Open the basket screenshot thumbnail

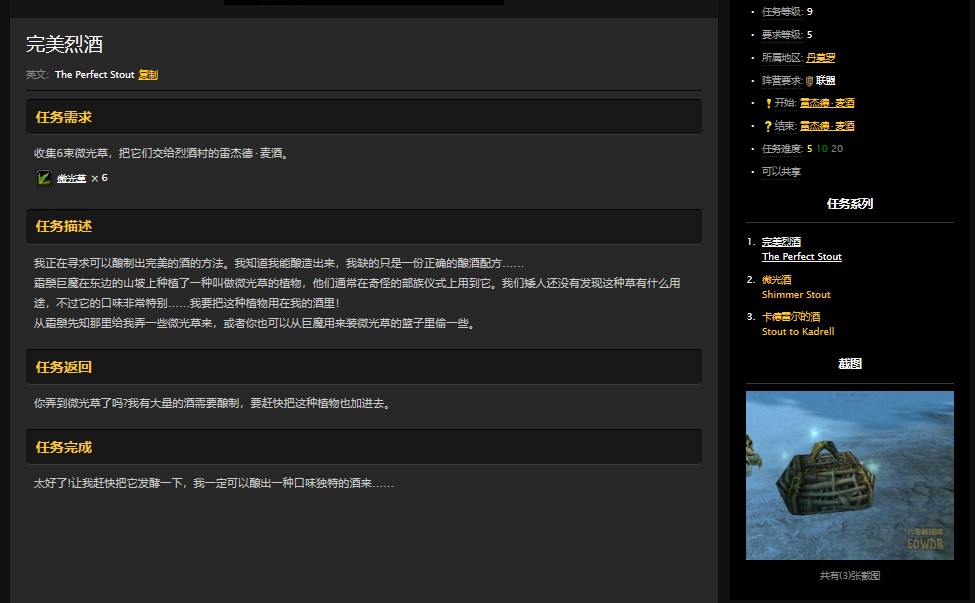coord(849,475)
